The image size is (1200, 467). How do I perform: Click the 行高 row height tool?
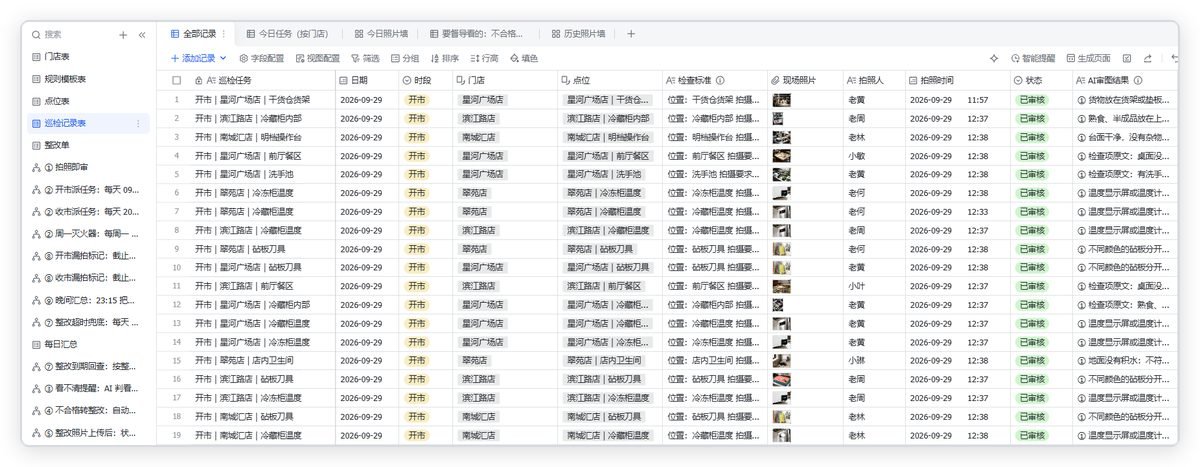point(484,58)
